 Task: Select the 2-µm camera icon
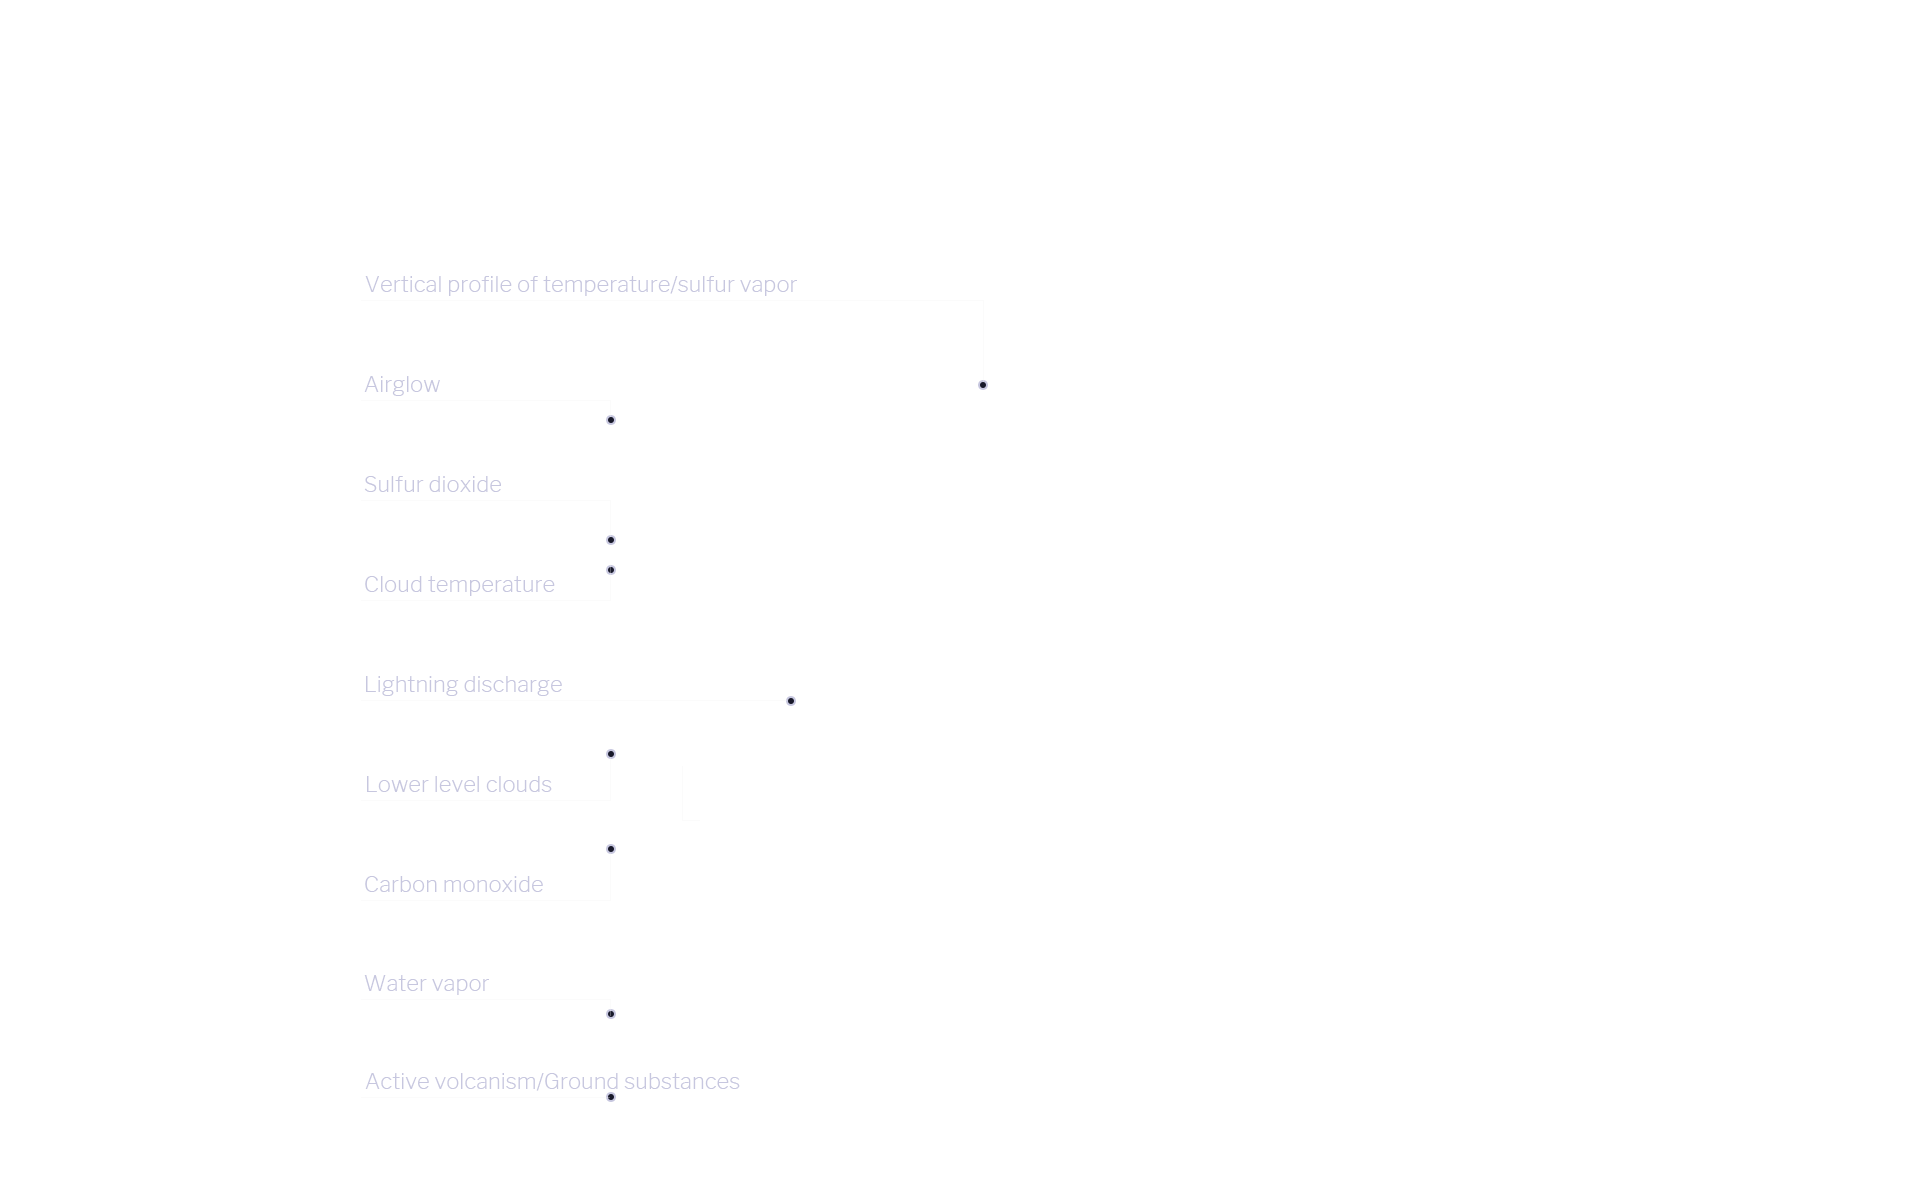click(x=611, y=848)
